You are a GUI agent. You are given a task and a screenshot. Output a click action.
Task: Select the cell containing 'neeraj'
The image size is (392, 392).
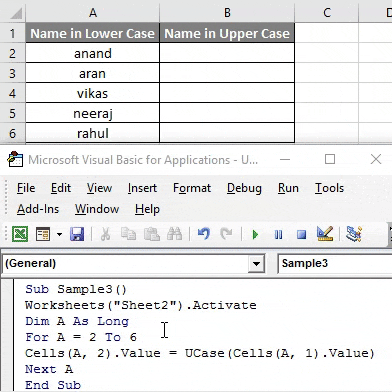(x=93, y=113)
